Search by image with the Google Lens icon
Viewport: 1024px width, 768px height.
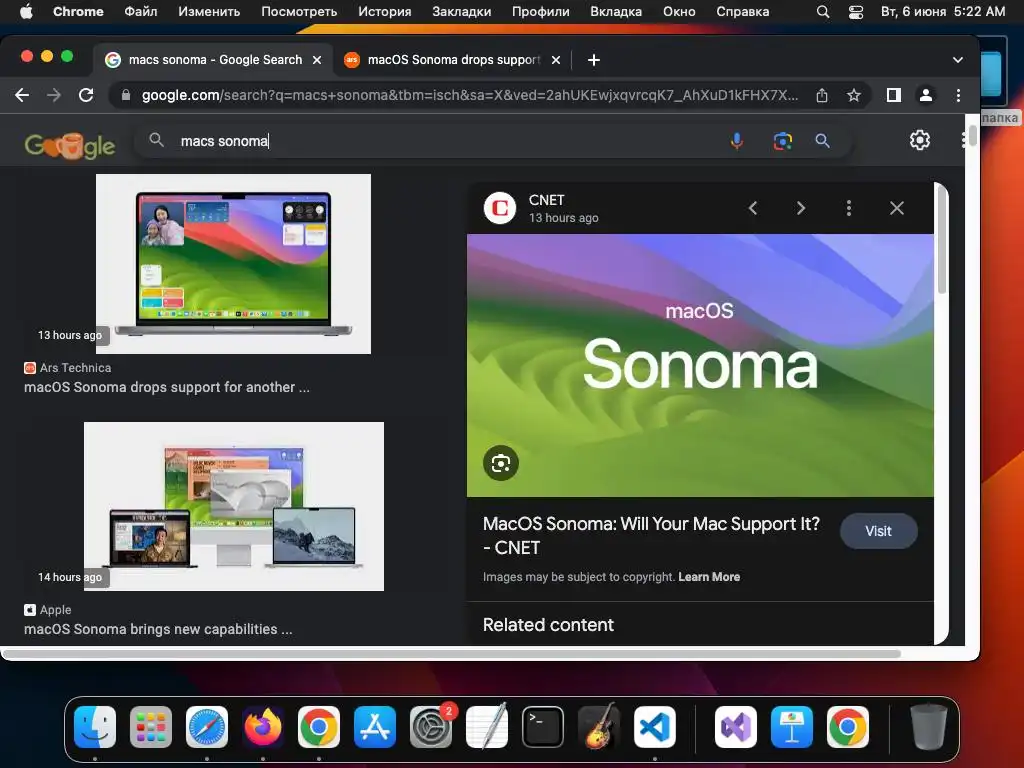(x=782, y=140)
